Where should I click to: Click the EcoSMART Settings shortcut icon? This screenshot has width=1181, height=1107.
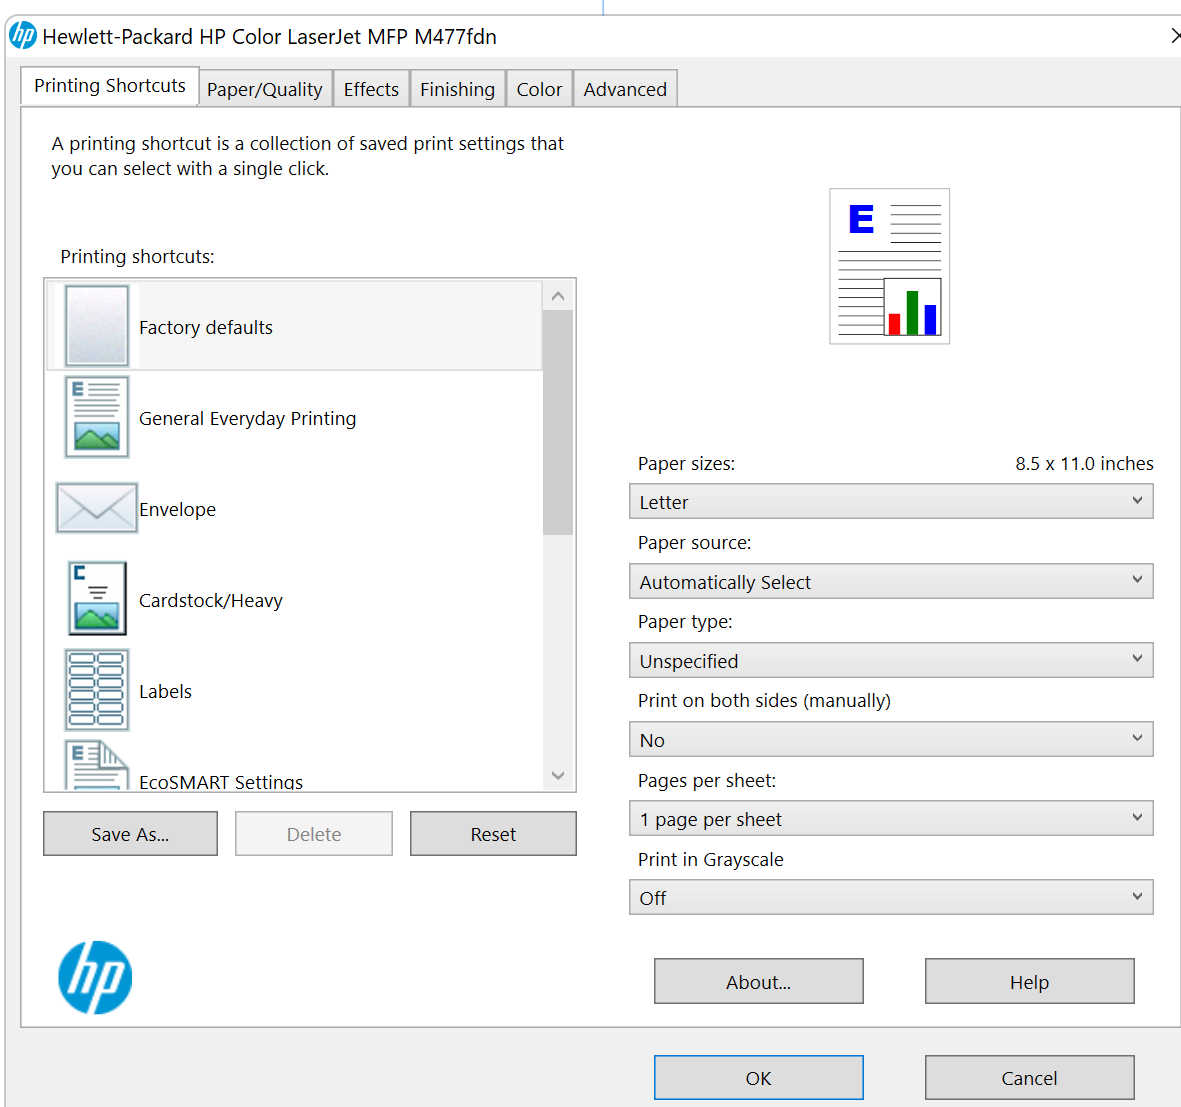[96, 765]
